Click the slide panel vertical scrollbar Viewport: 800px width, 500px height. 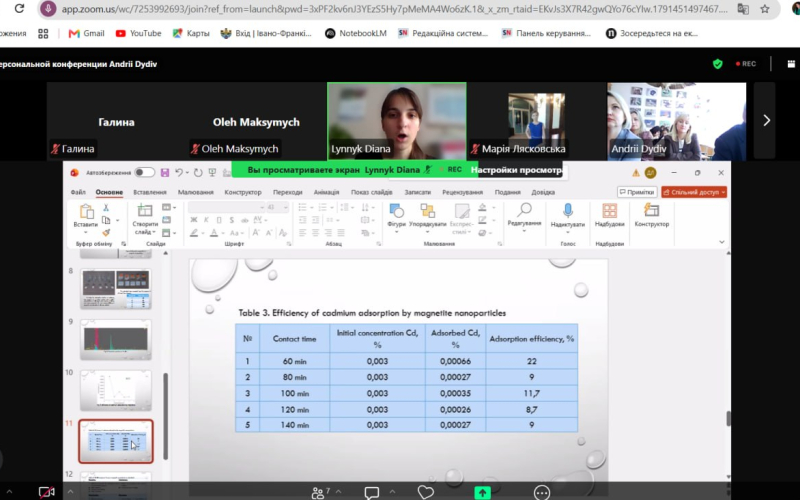165,416
